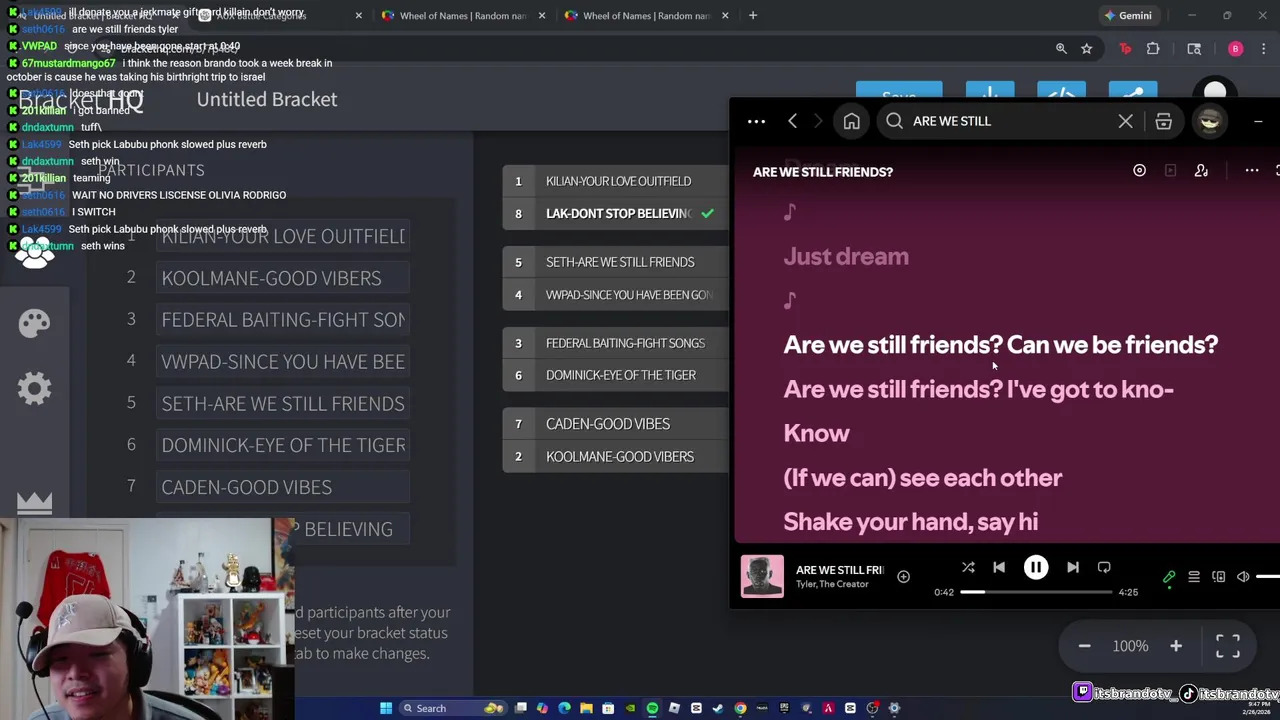Viewport: 1280px width, 720px height.
Task: Go back in Spotify navigation
Action: (x=792, y=121)
